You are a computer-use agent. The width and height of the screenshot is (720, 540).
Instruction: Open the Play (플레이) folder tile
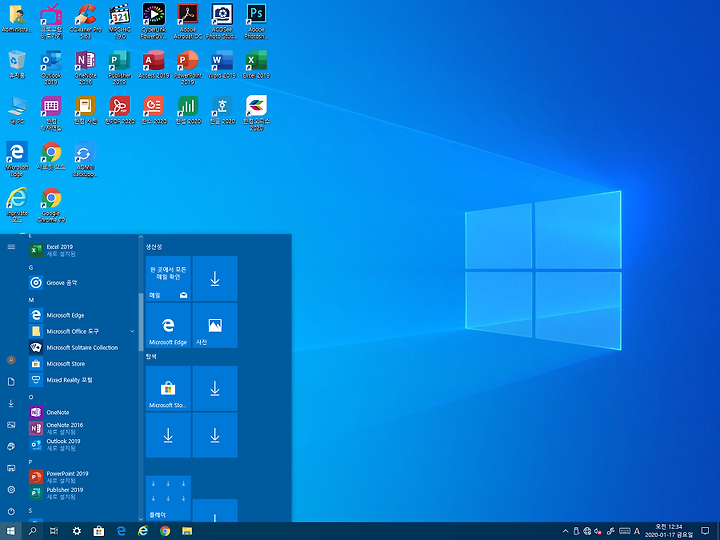[168, 498]
